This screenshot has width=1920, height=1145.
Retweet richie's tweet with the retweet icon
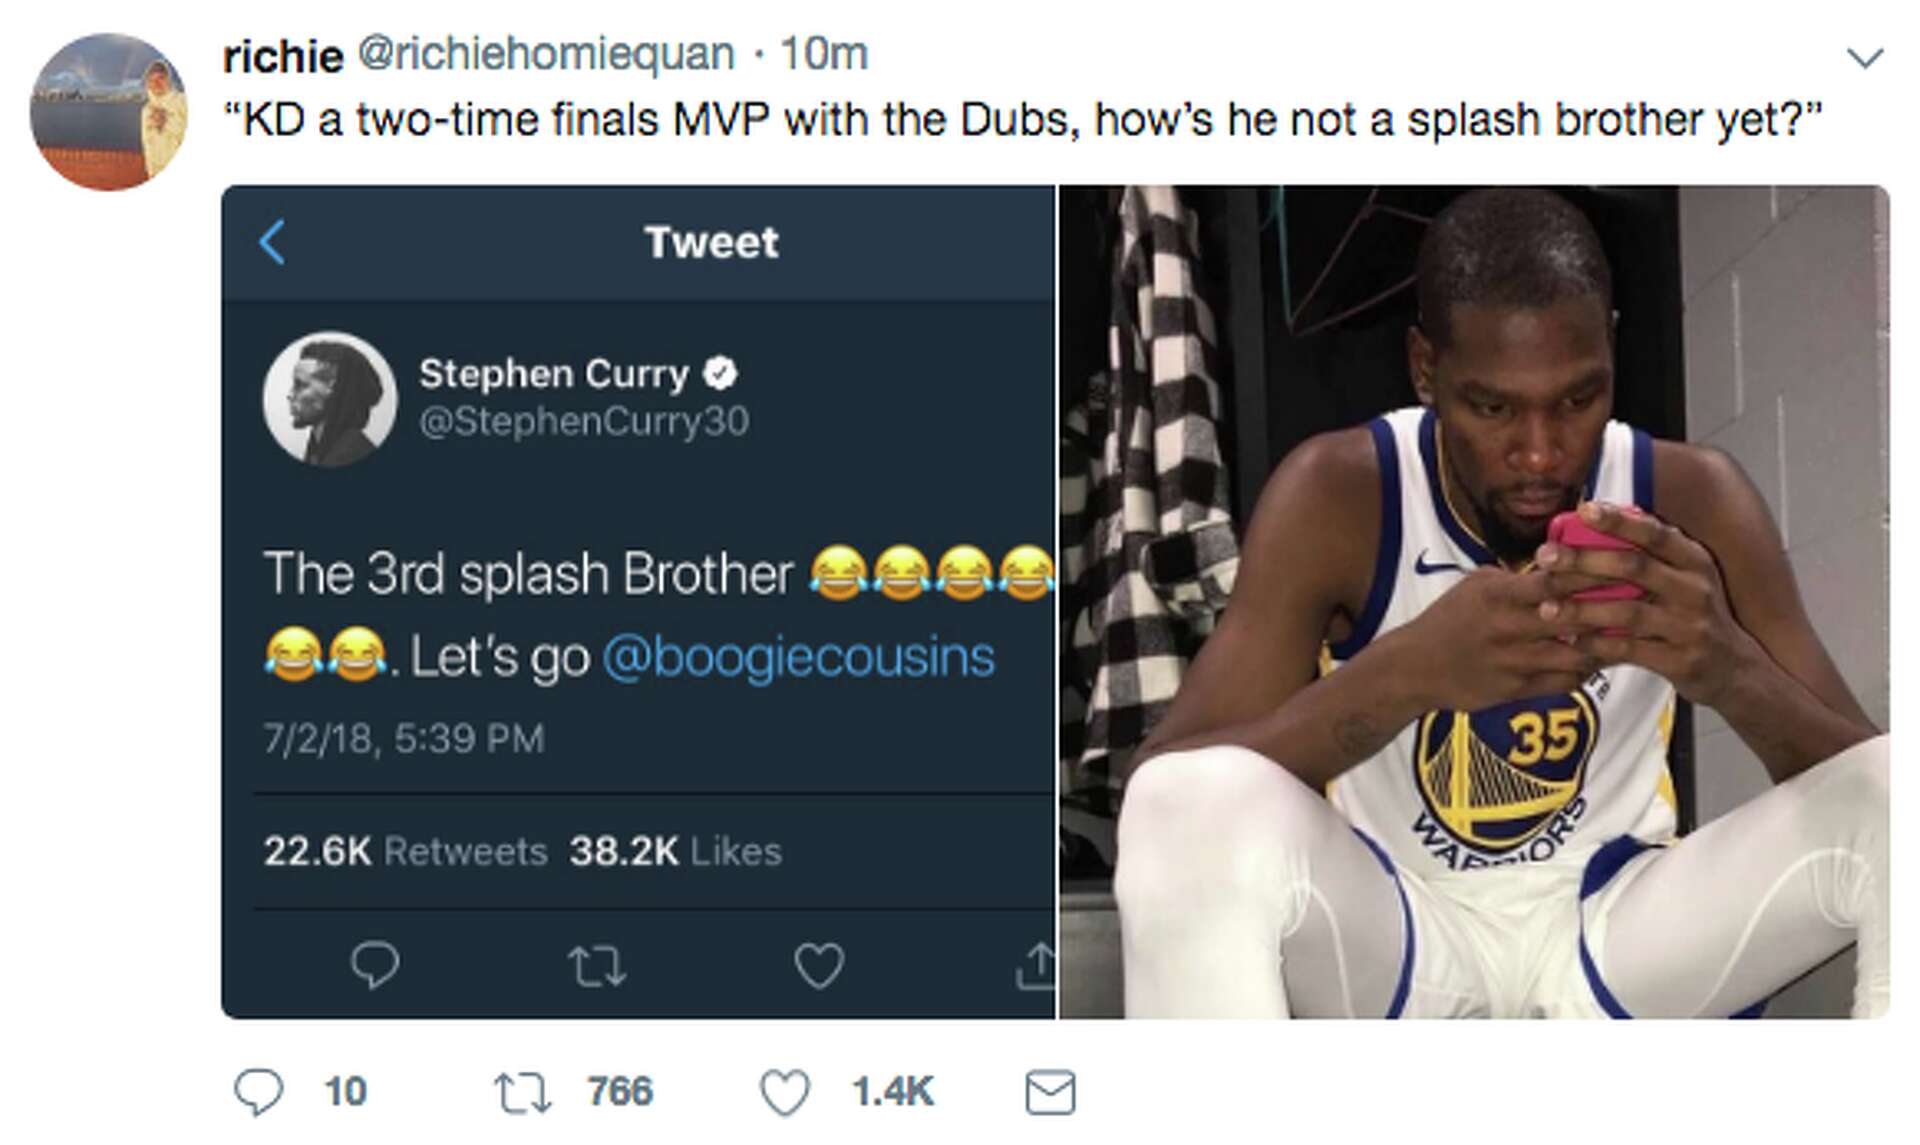click(x=523, y=1092)
